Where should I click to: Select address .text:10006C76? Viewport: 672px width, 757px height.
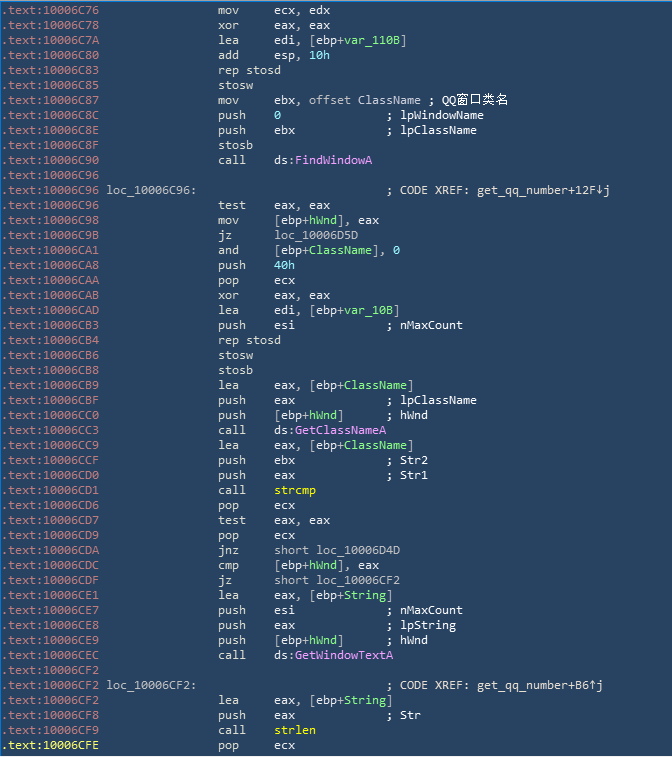(x=50, y=10)
